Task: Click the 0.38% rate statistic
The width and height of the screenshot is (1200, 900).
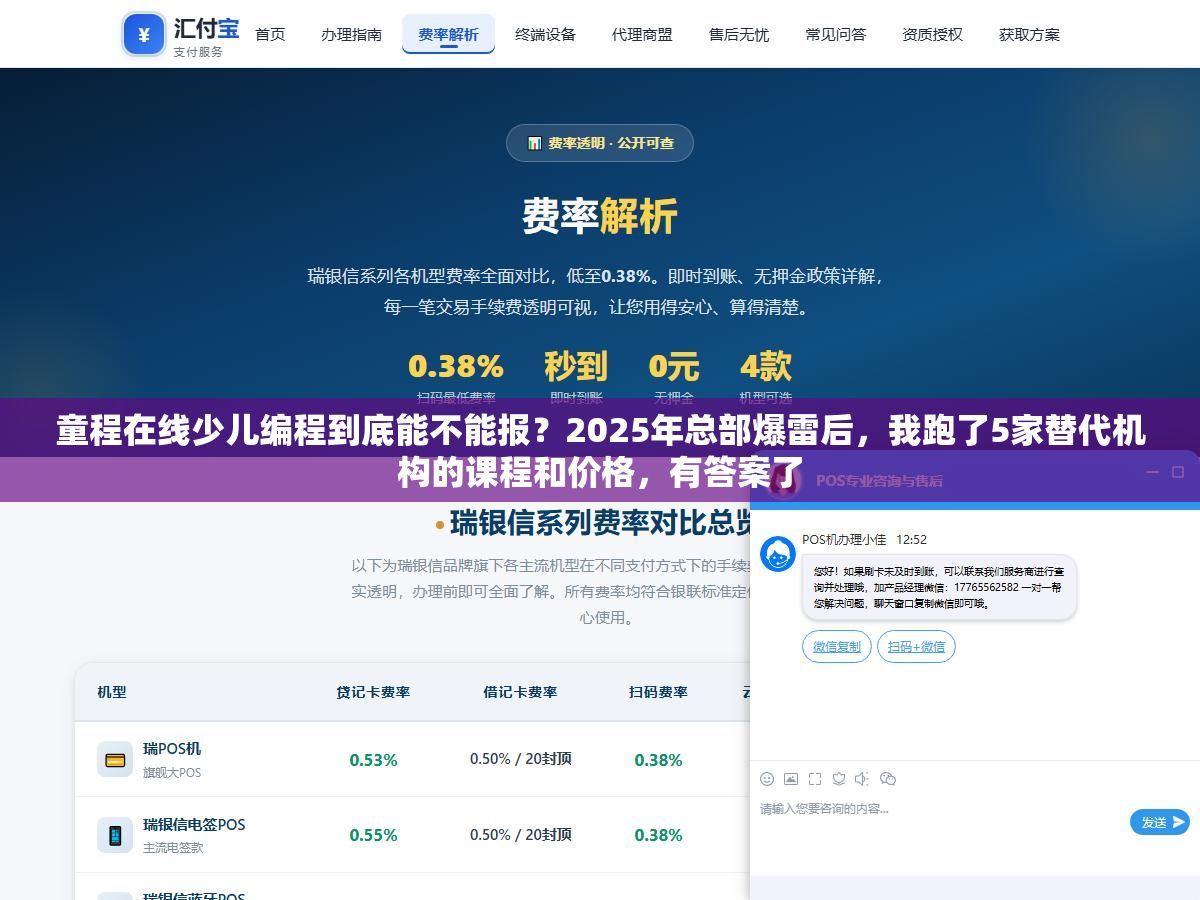Action: tap(456, 367)
